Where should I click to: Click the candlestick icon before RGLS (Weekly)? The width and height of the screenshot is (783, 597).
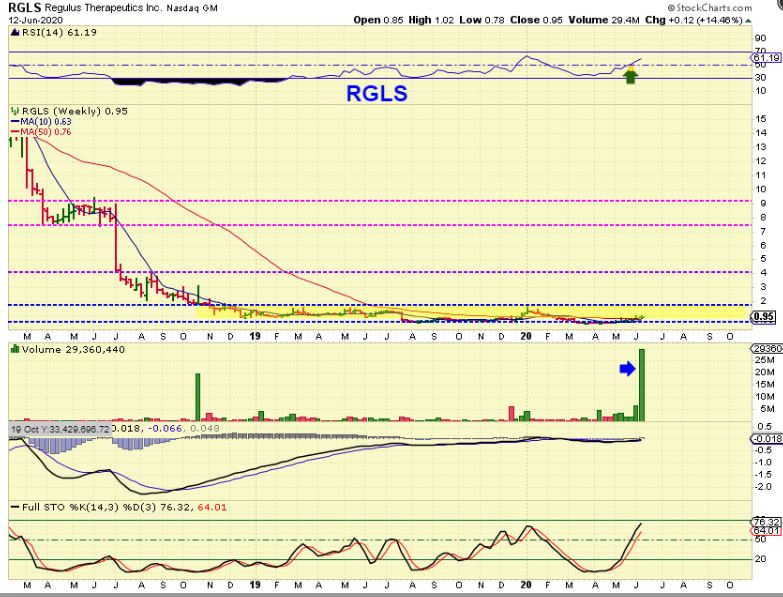coord(15,111)
